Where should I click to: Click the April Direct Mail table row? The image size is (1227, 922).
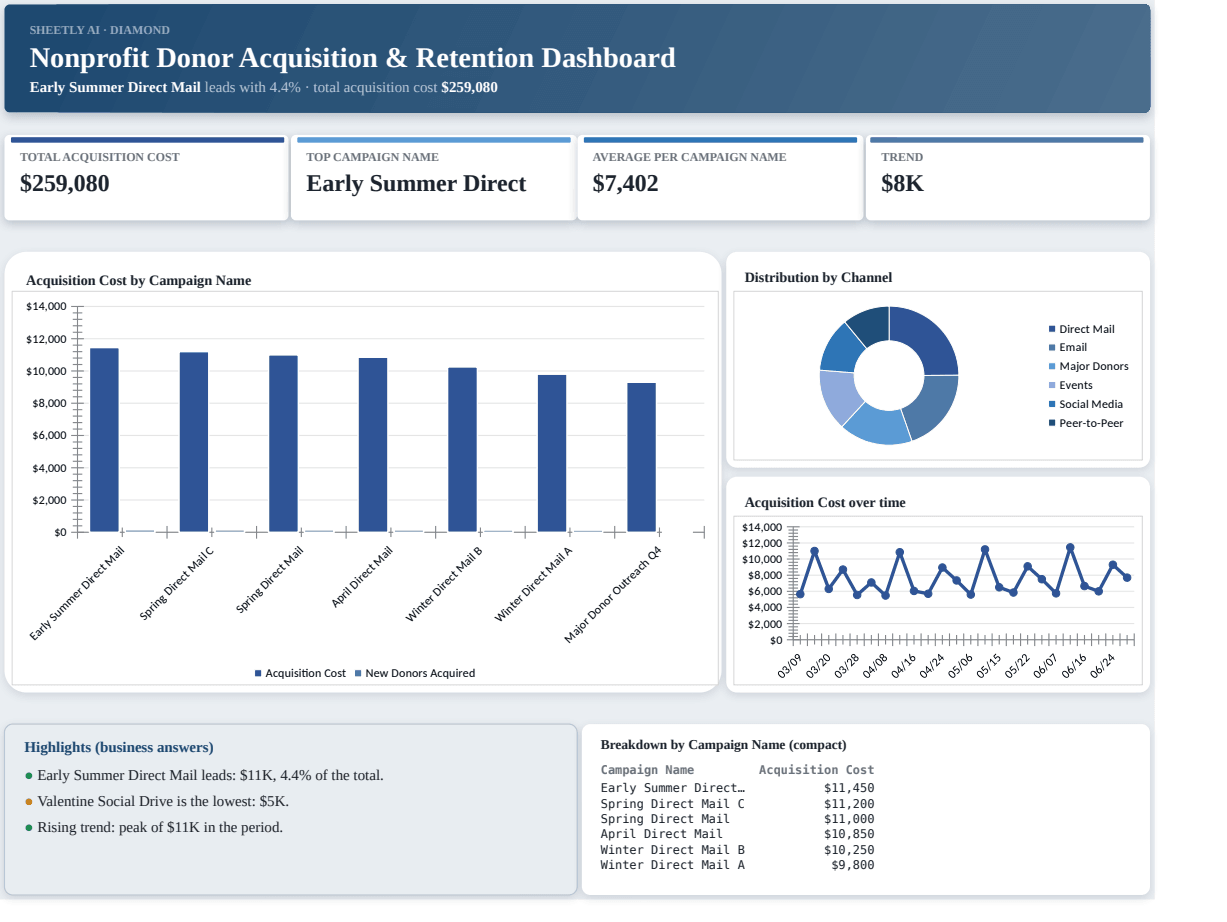point(737,834)
